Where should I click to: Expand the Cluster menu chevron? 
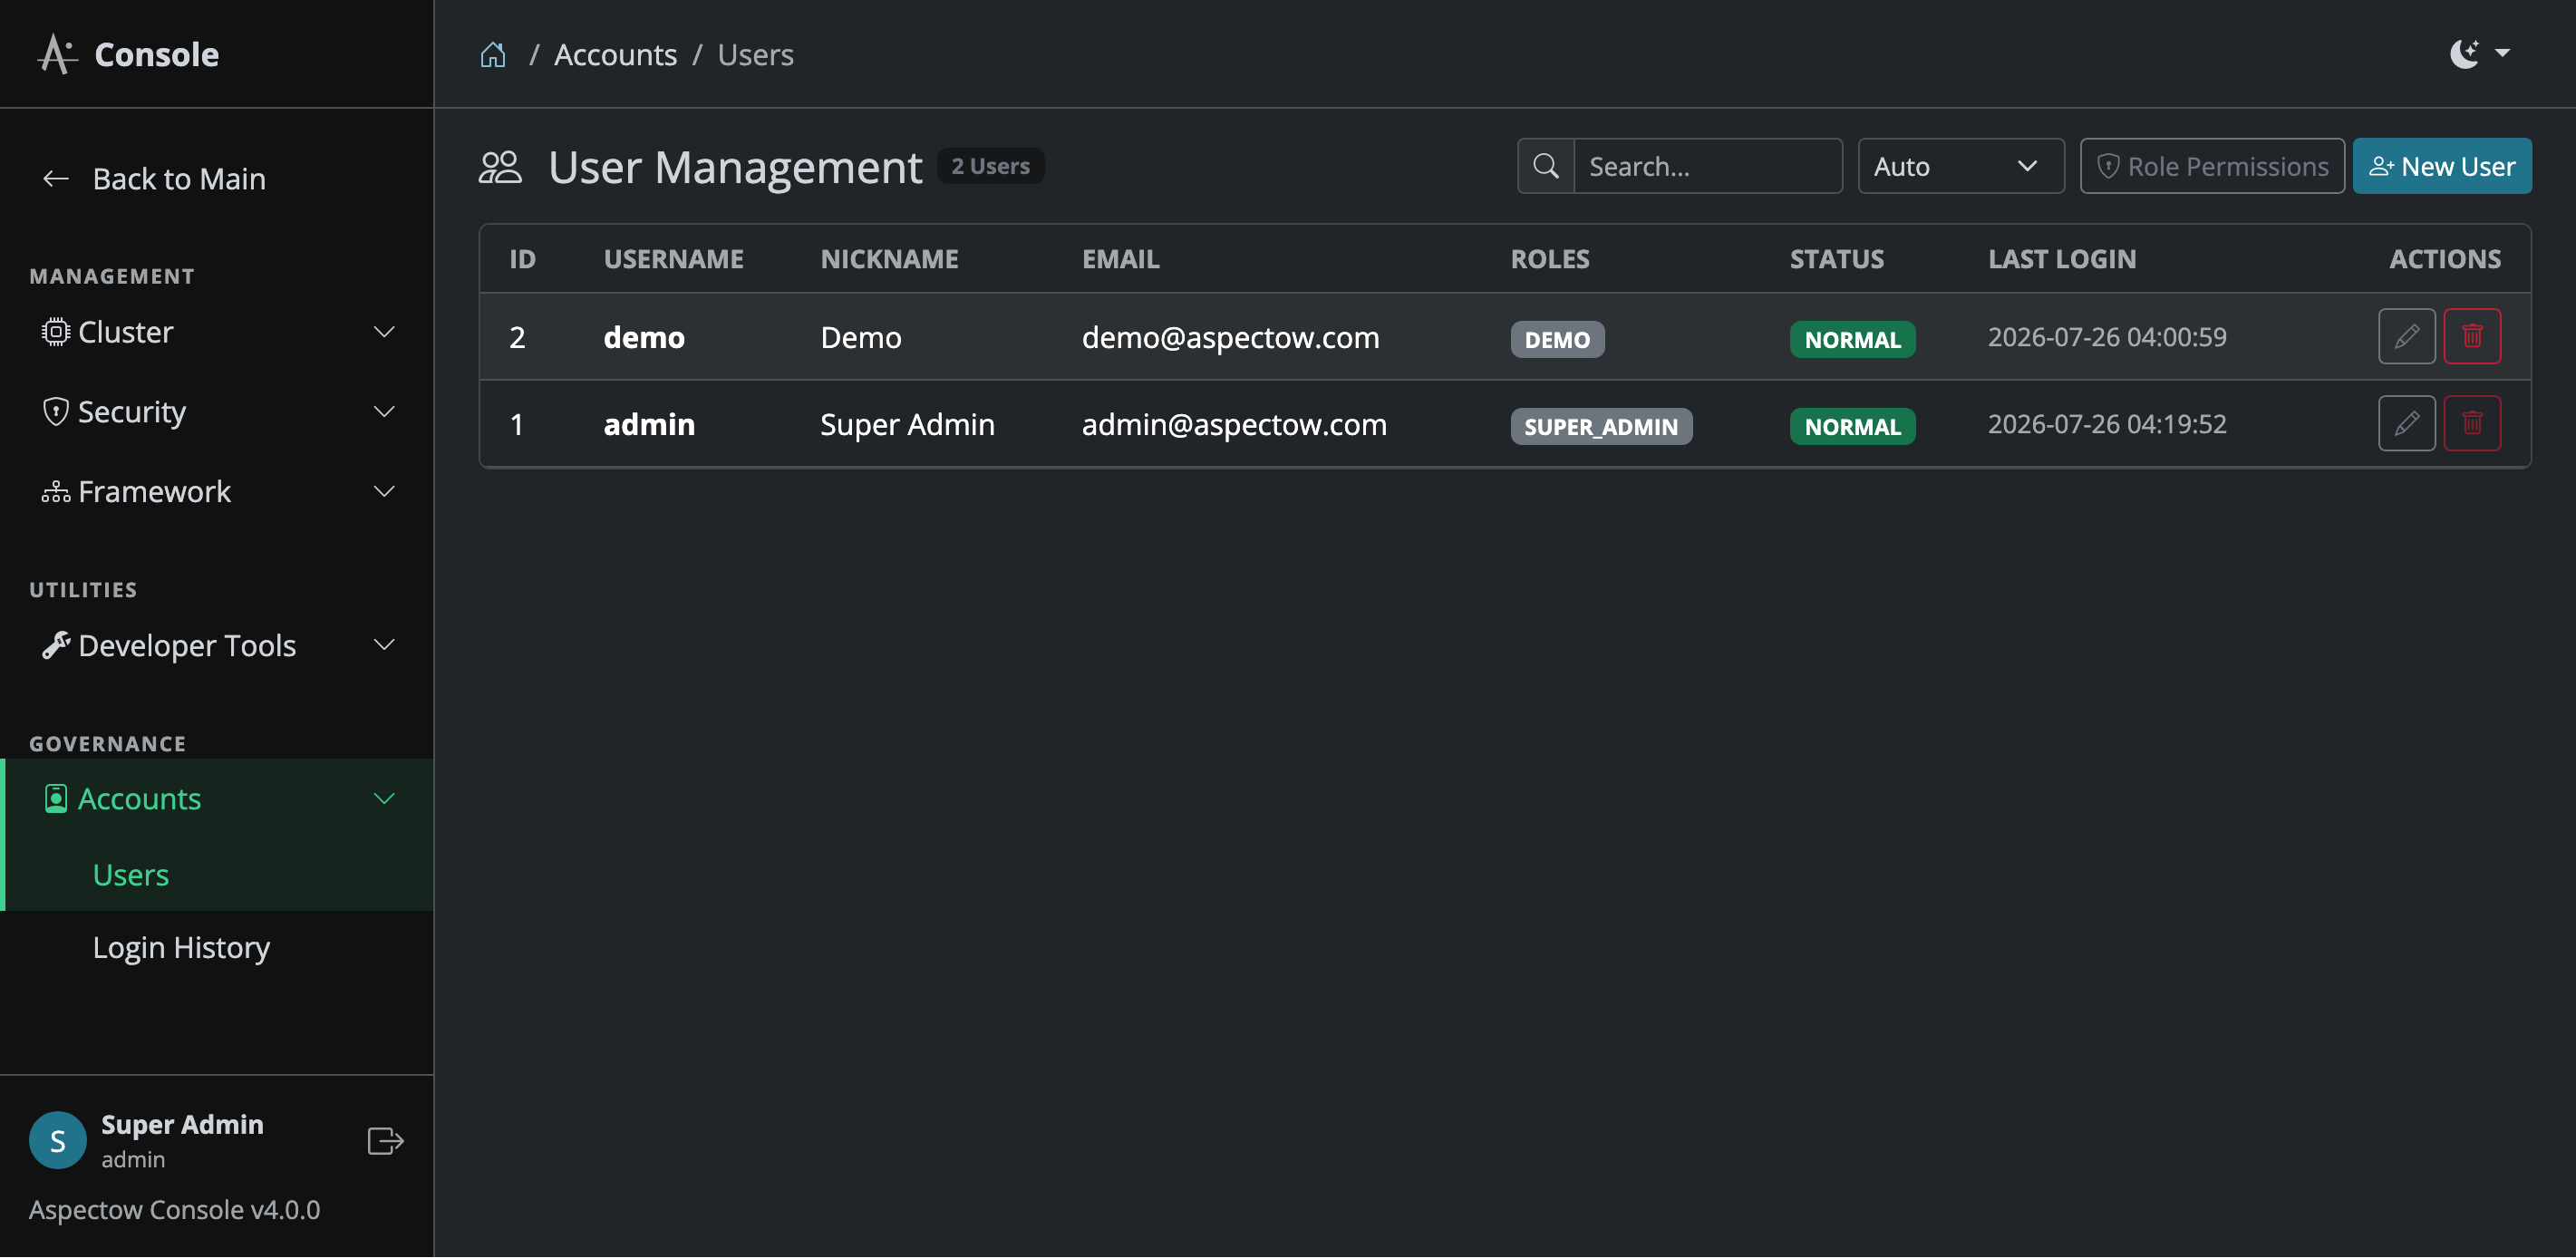click(384, 332)
